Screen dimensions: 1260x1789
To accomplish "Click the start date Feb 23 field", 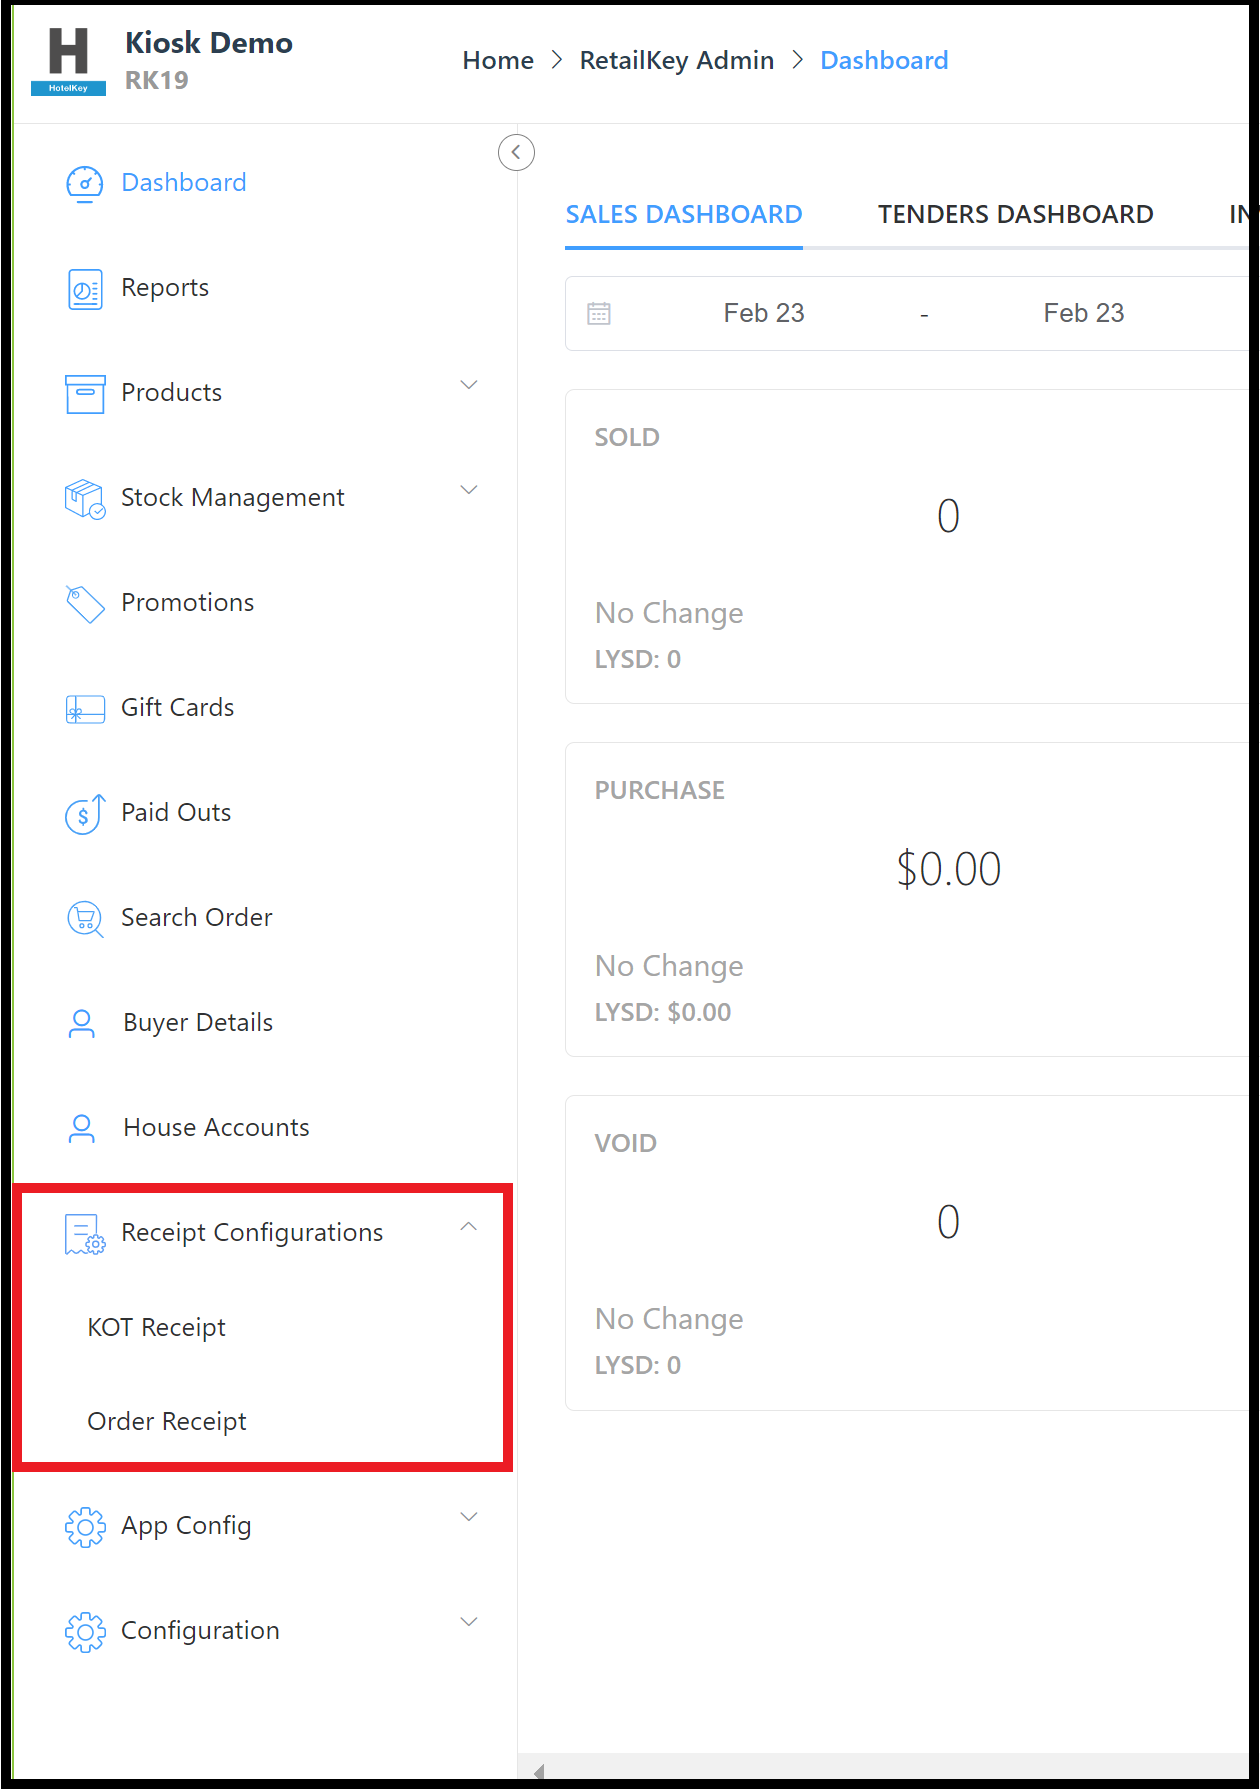I will 764,313.
